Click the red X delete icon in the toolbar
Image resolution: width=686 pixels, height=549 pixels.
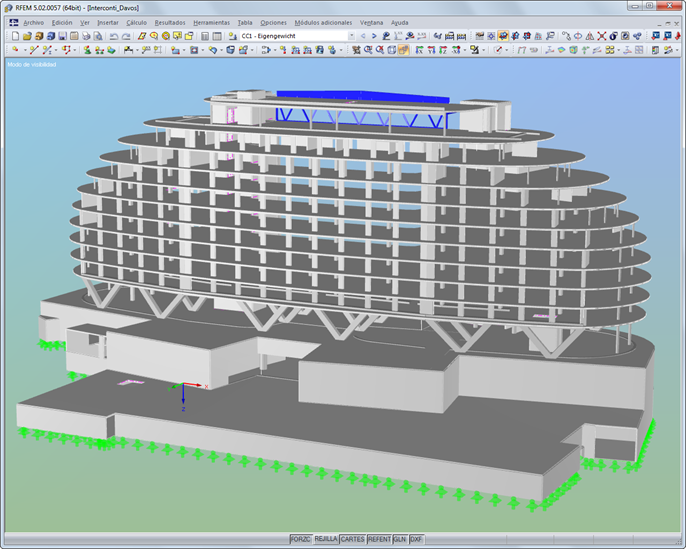pyautogui.click(x=602, y=36)
